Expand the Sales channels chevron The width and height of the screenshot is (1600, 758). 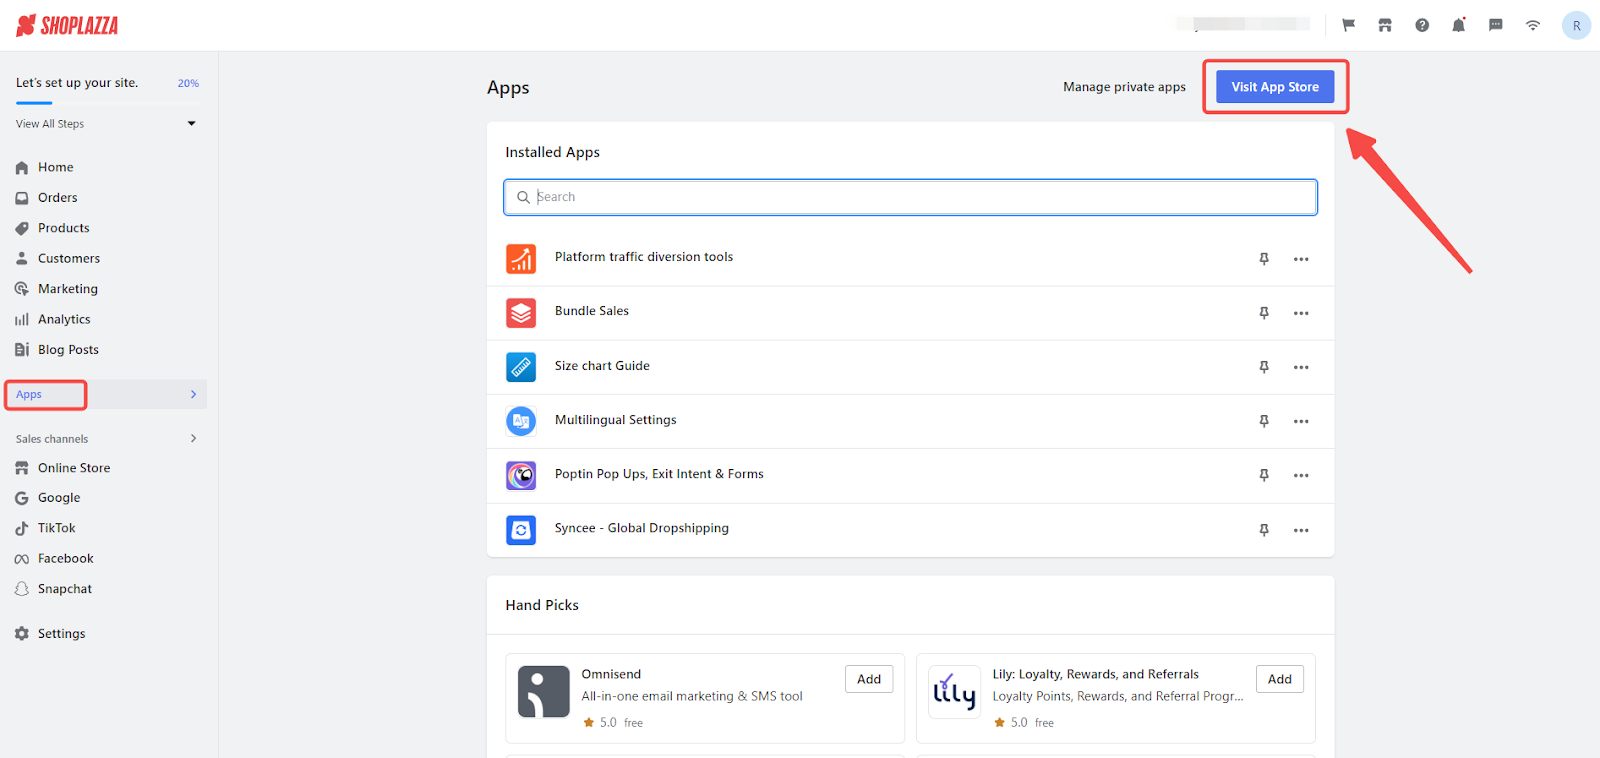pos(194,439)
